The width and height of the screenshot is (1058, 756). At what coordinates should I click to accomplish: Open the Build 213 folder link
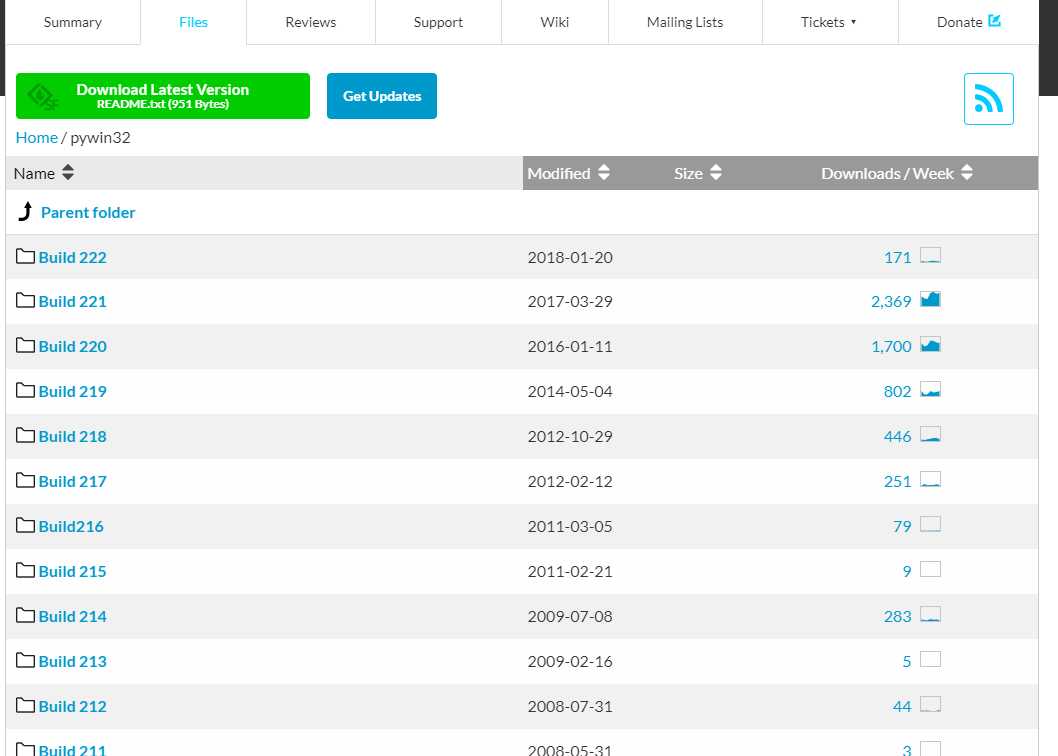tap(73, 662)
